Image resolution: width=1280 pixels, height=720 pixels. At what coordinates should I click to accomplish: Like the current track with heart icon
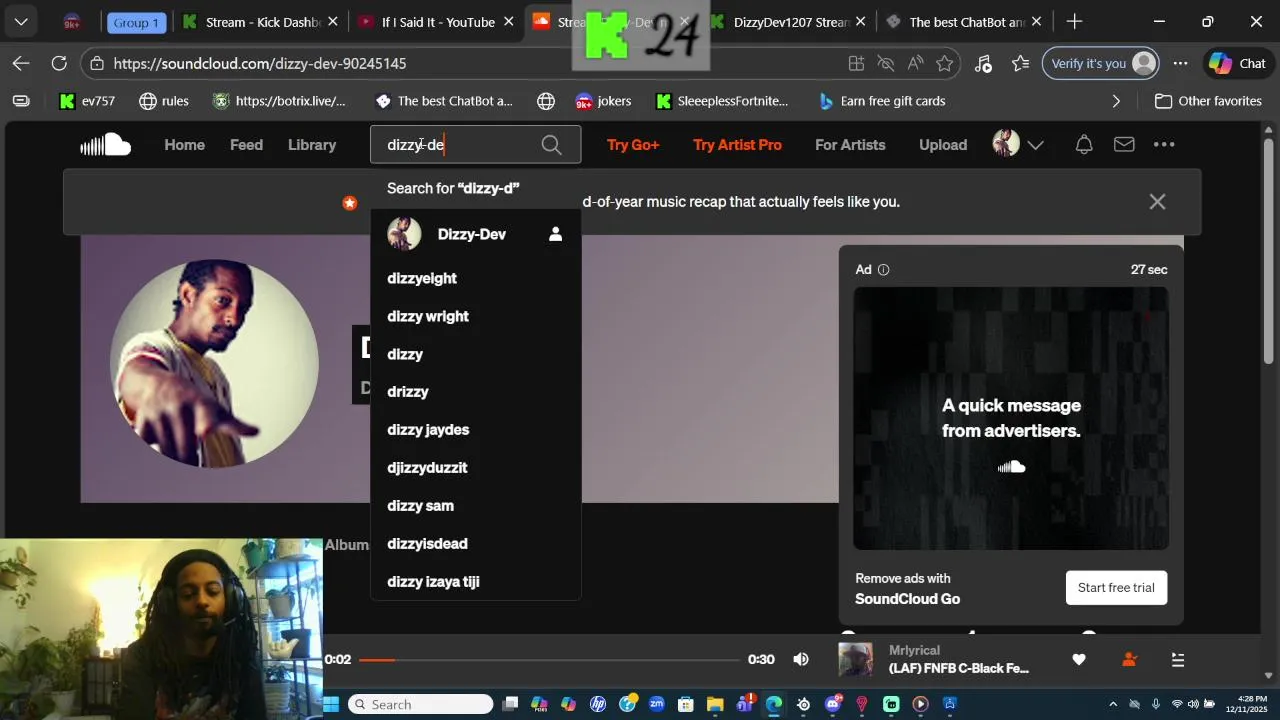click(1079, 660)
